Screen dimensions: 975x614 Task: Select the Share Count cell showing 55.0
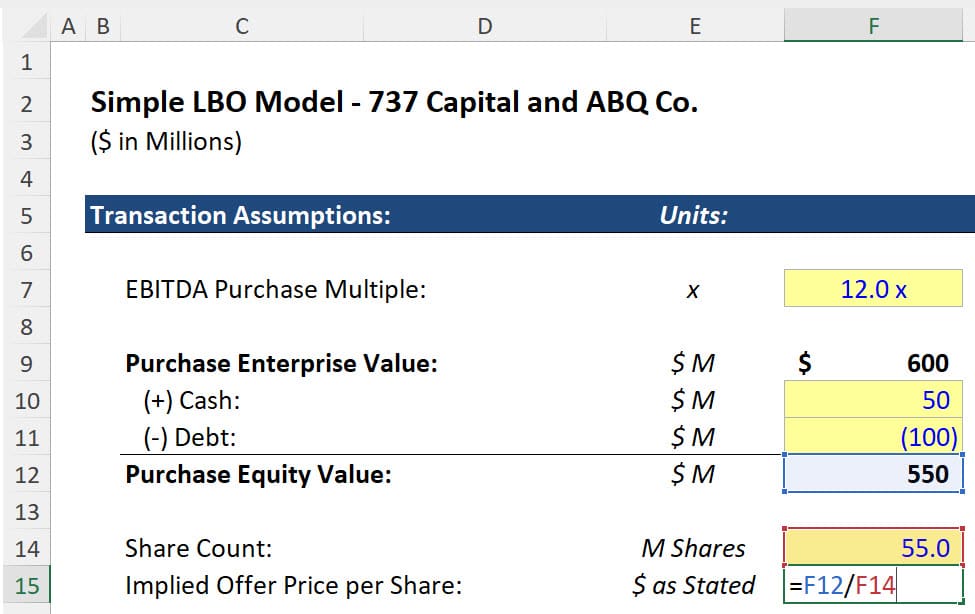(873, 548)
